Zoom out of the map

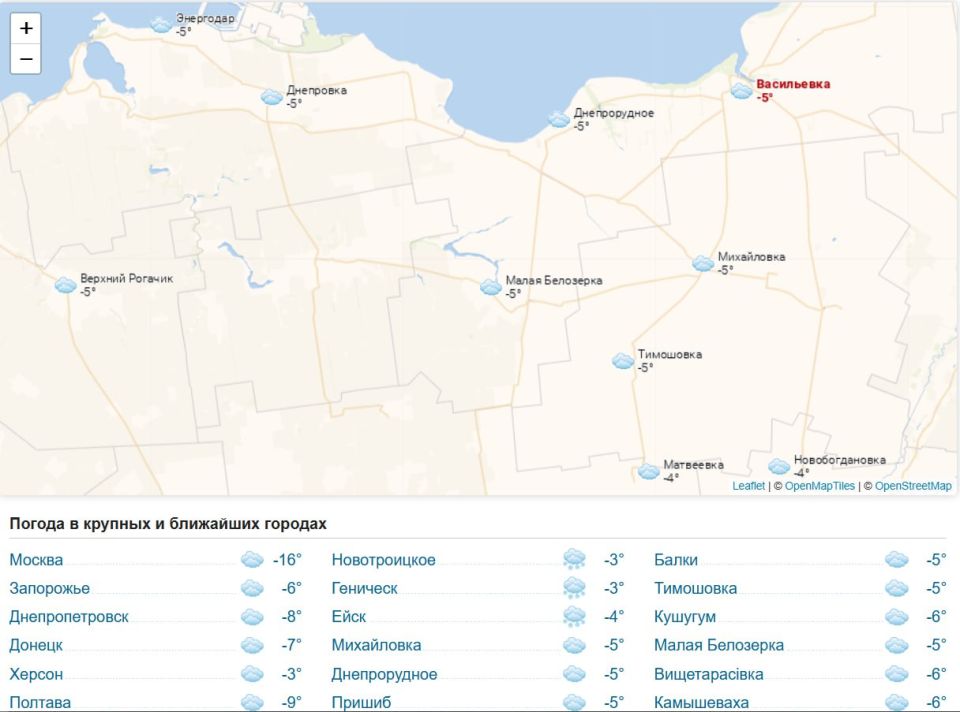pos(26,59)
